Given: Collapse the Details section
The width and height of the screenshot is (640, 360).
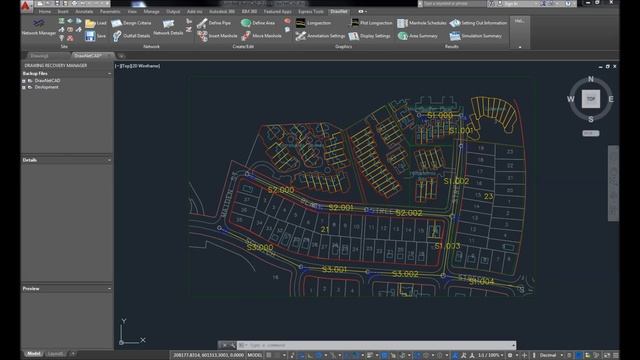Looking at the screenshot, I should pyautogui.click(x=109, y=160).
